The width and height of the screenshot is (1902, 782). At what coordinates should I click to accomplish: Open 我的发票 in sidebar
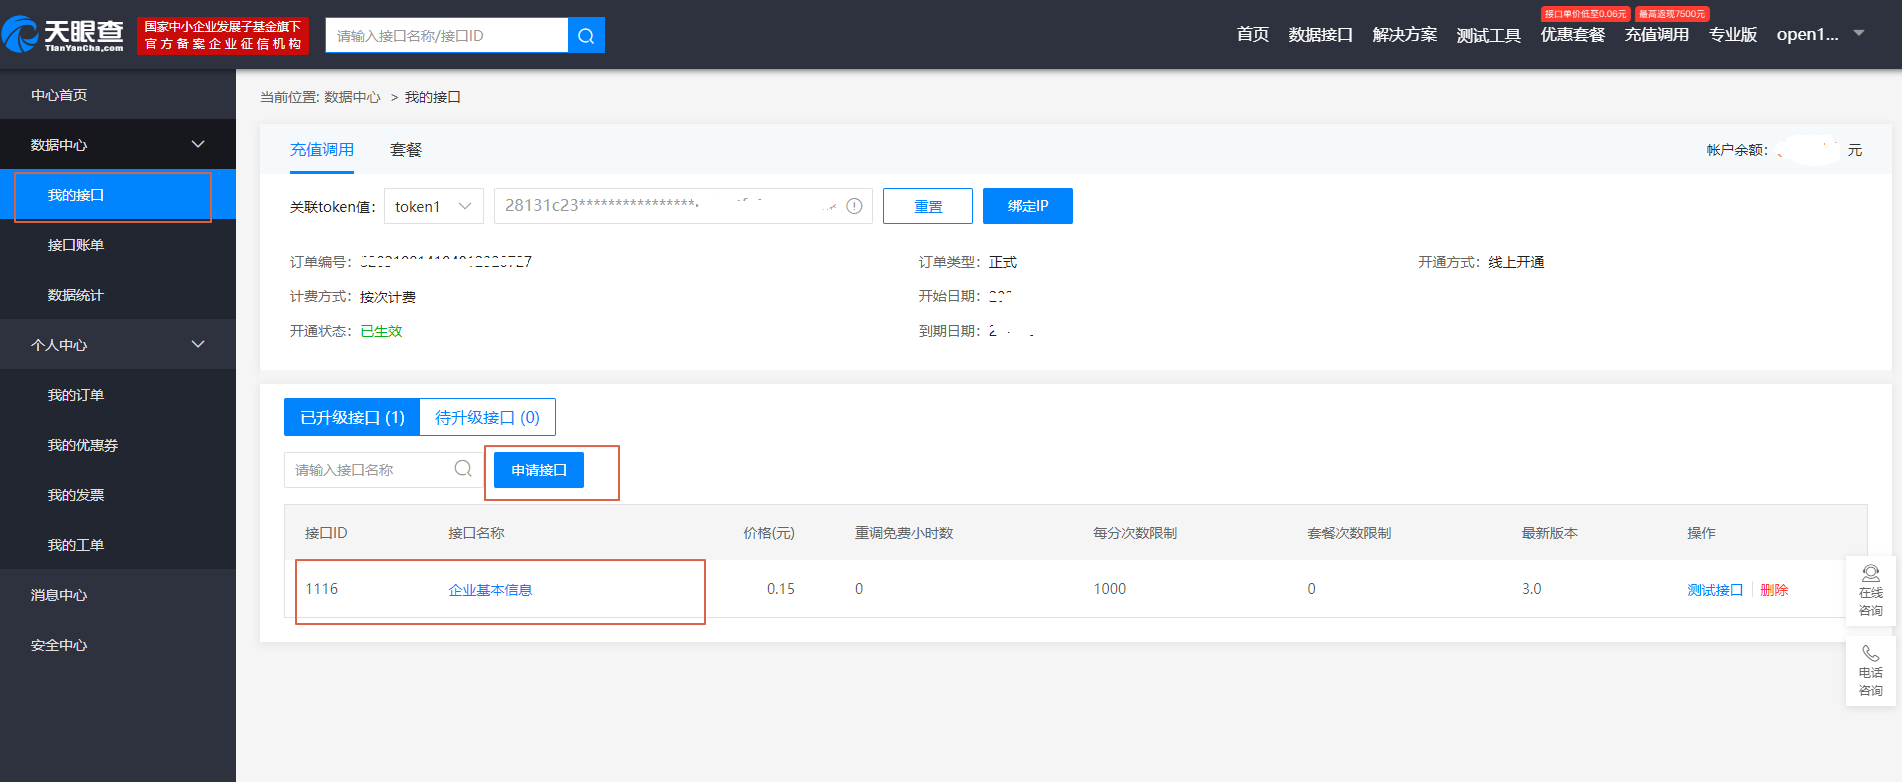(x=118, y=495)
